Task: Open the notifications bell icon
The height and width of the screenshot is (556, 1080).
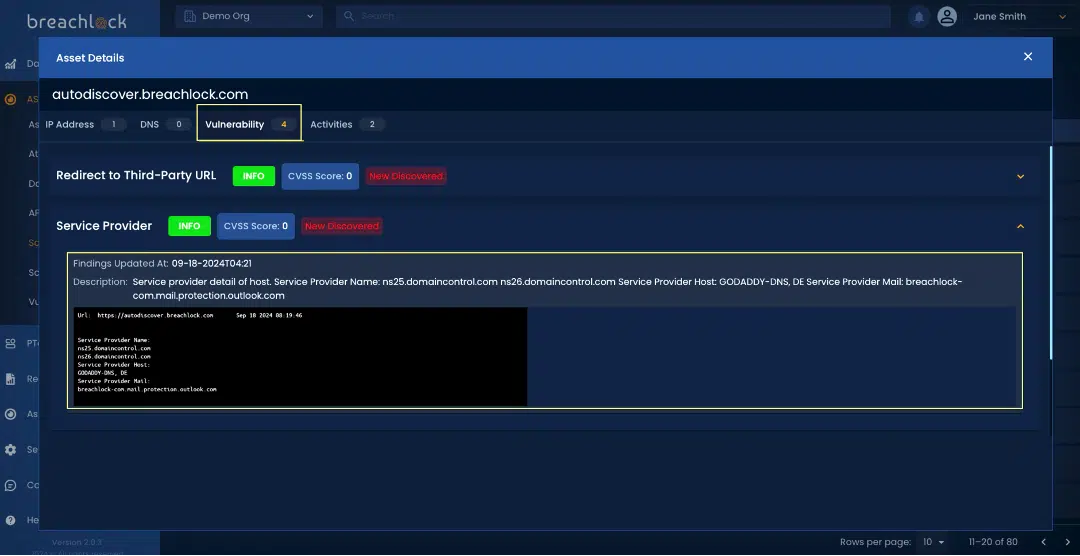Action: [918, 17]
